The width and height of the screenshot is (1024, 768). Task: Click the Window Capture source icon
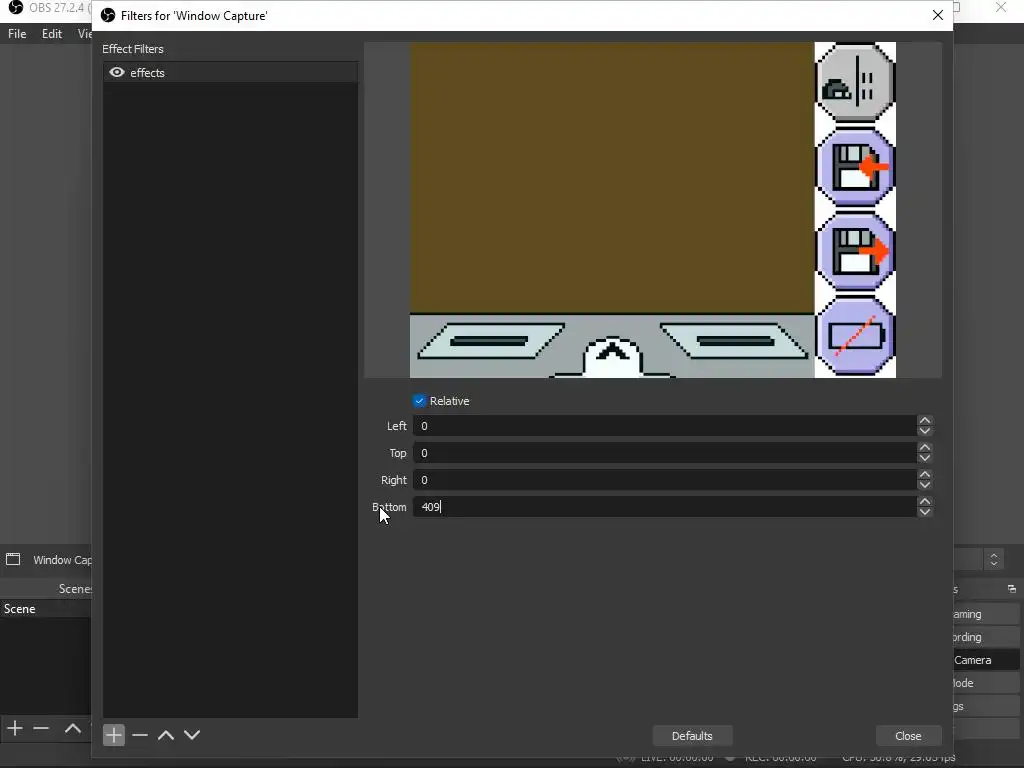(13, 560)
